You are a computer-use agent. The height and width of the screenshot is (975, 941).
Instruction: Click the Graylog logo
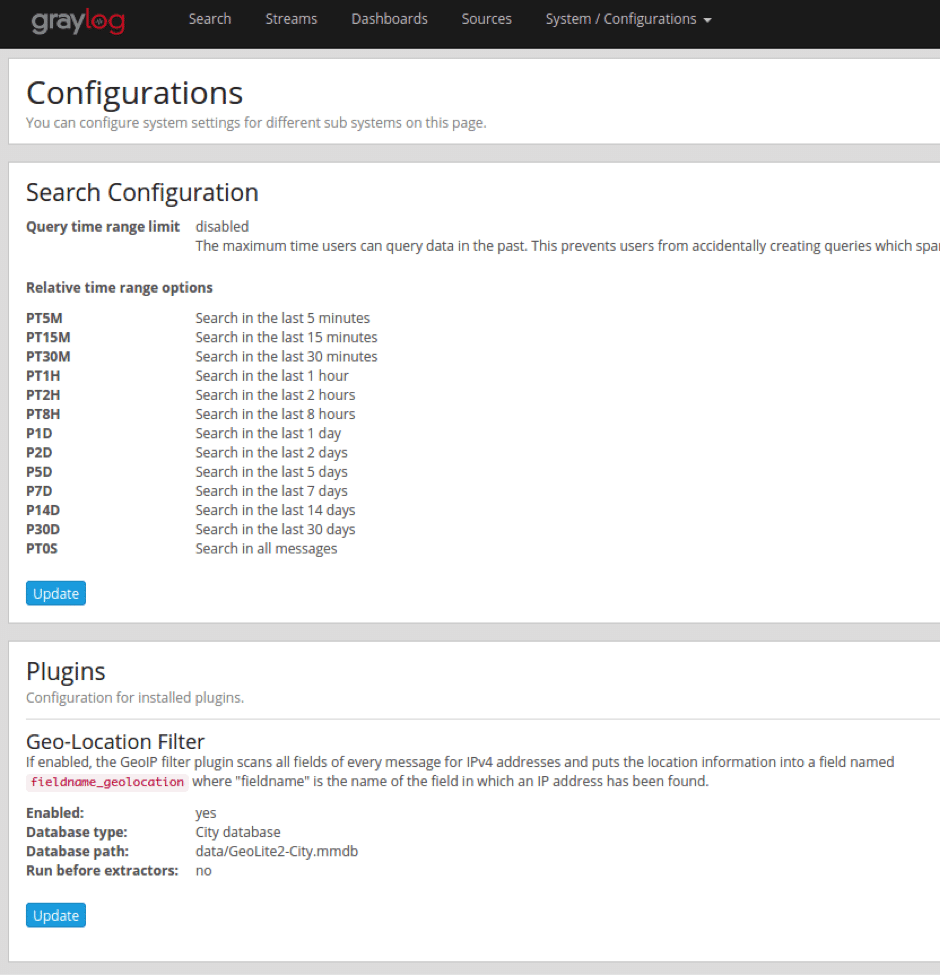(x=78, y=21)
